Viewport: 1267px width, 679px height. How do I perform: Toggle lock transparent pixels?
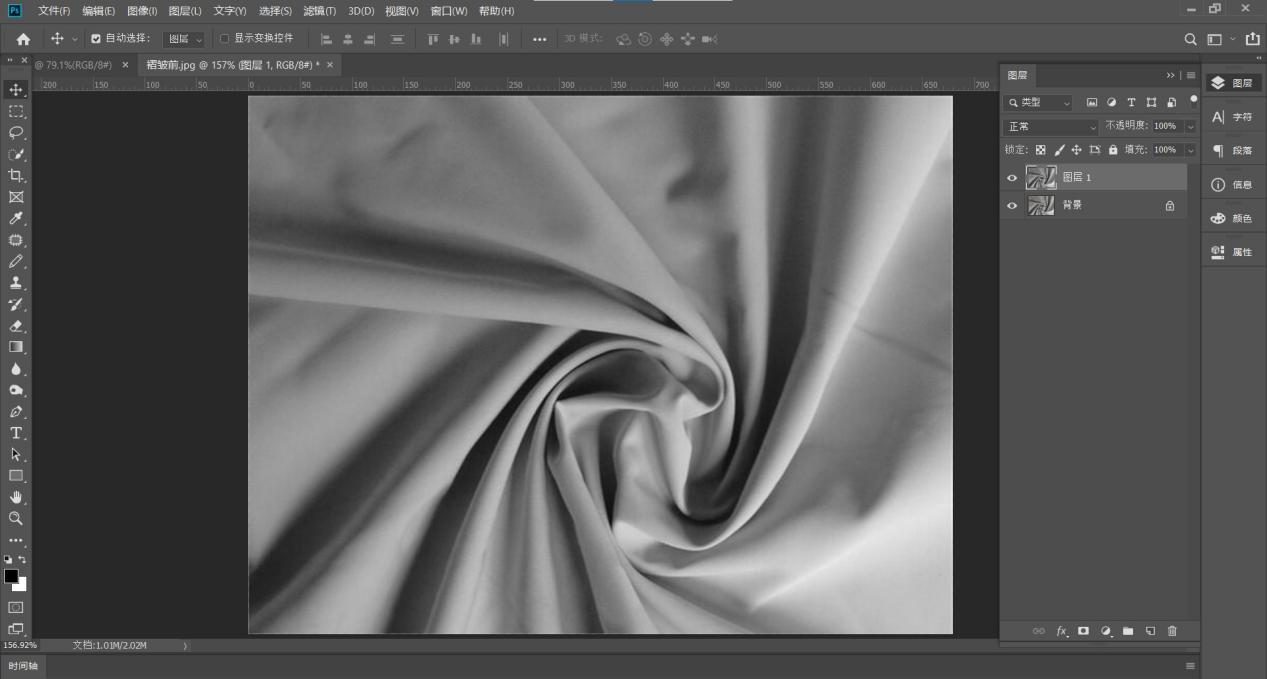click(1040, 150)
